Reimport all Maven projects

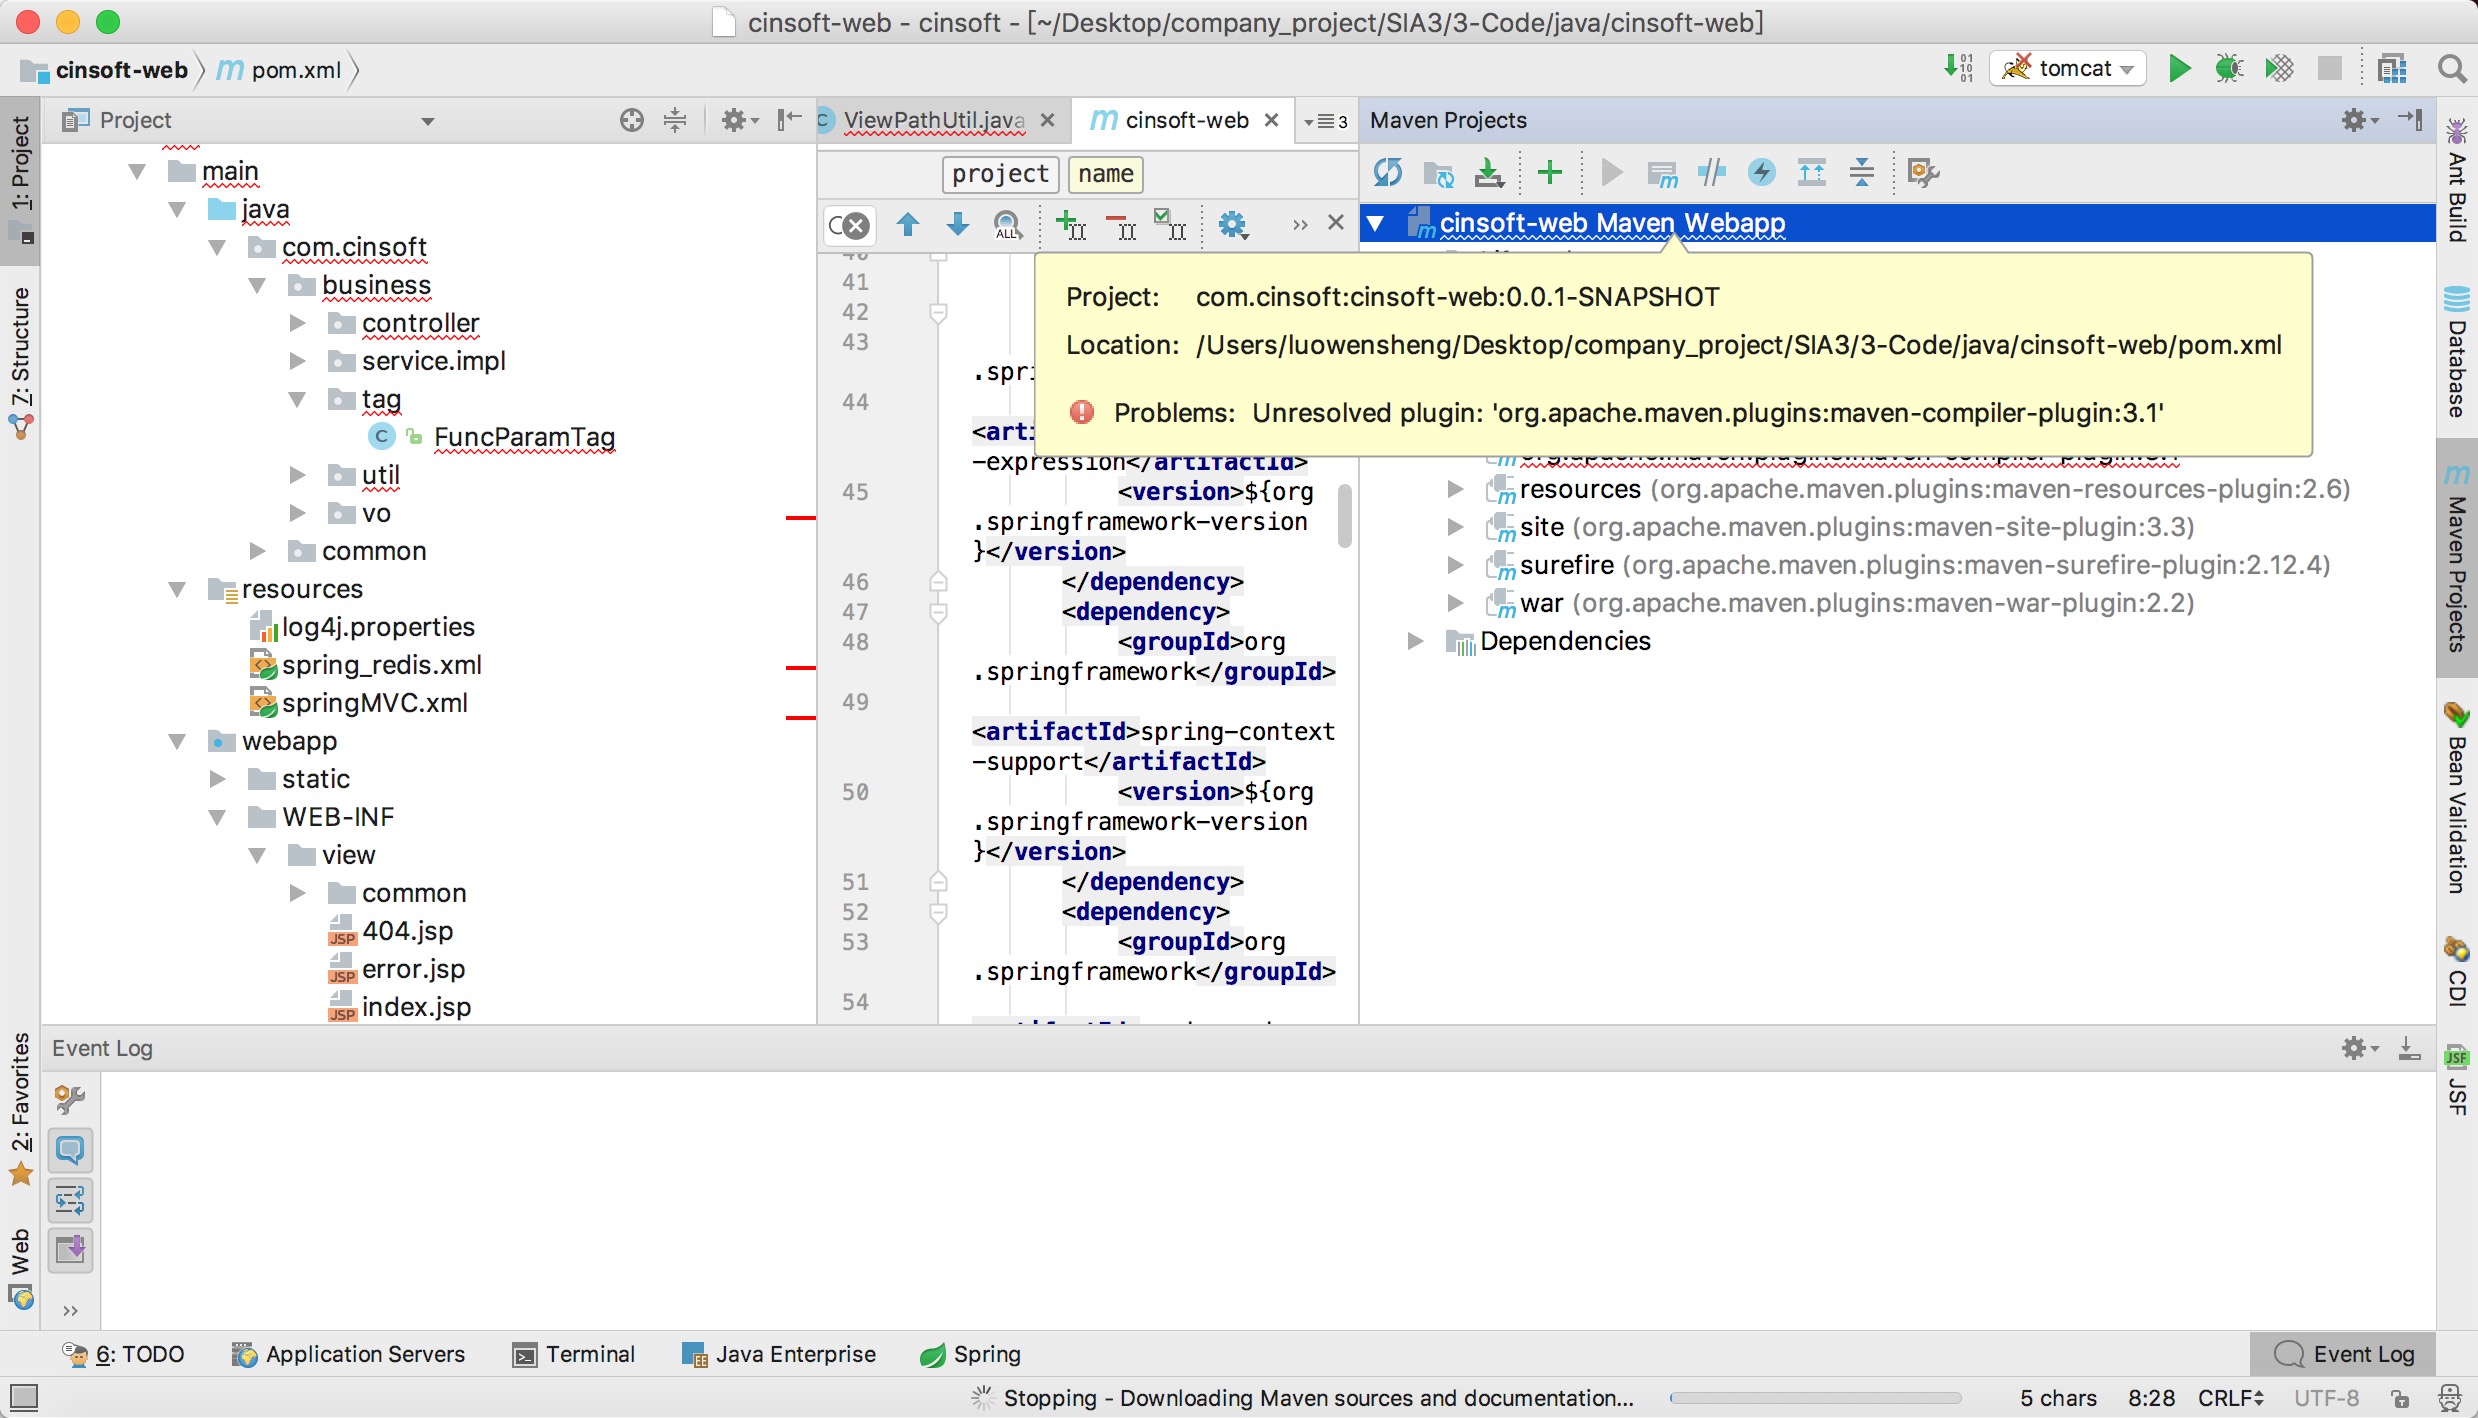[x=1387, y=173]
